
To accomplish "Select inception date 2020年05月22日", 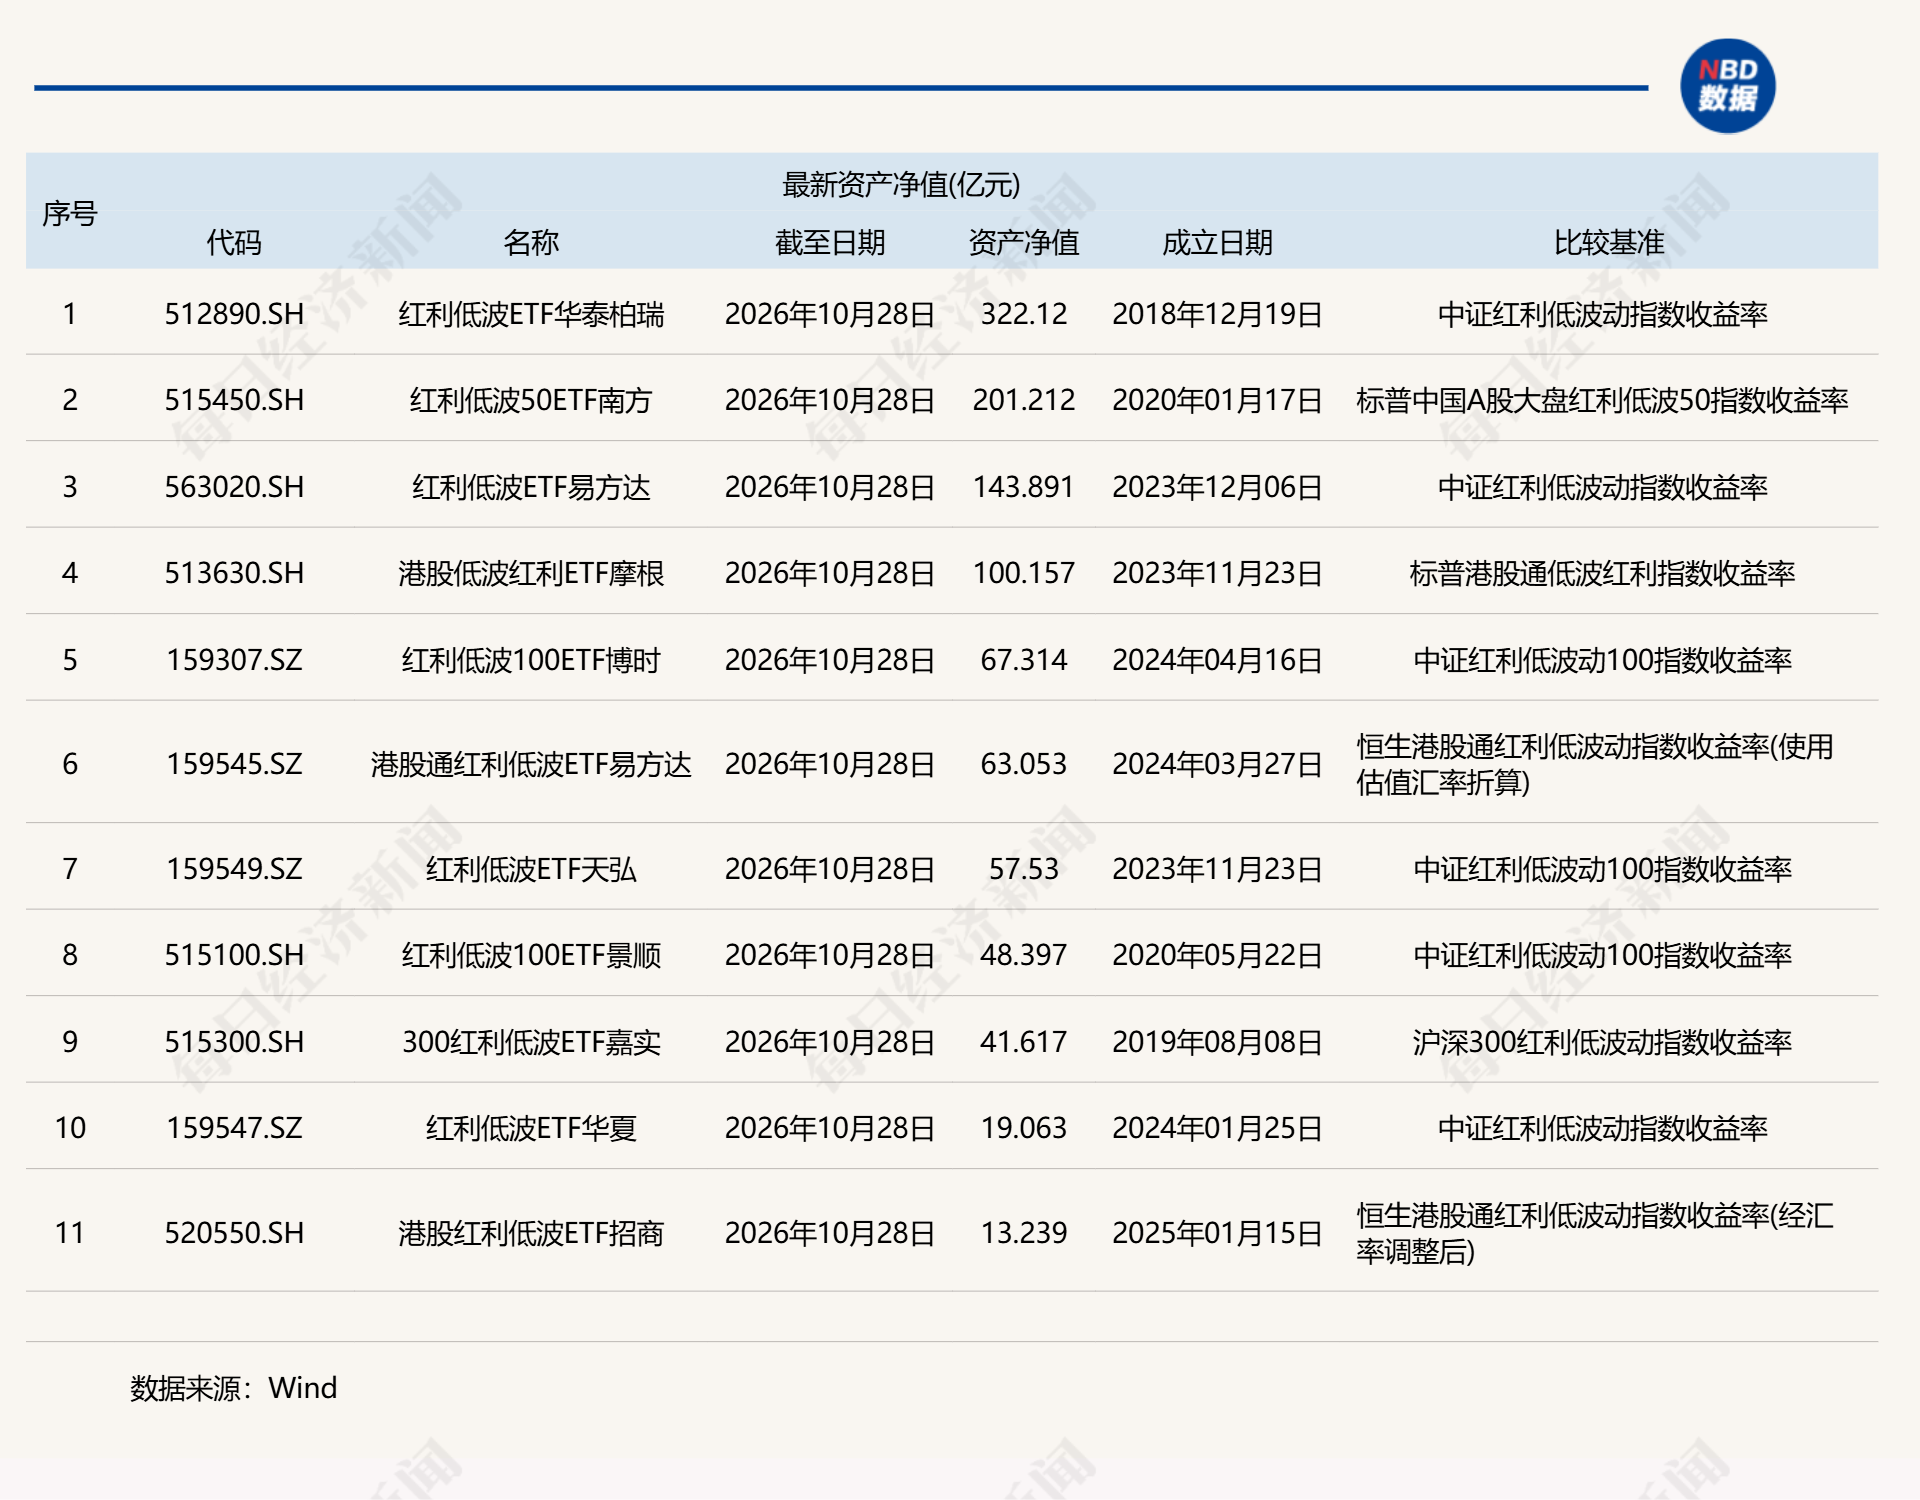I will [x=1217, y=955].
